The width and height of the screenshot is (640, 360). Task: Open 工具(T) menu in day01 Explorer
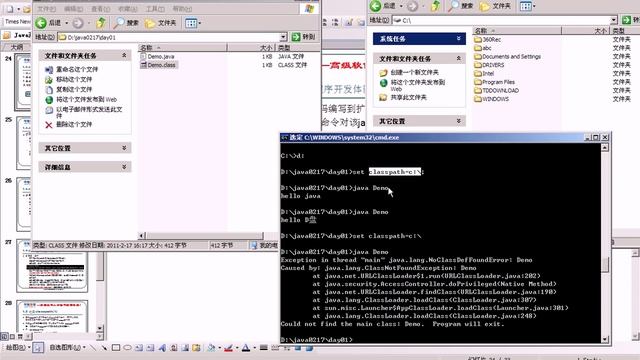pos(155,9)
